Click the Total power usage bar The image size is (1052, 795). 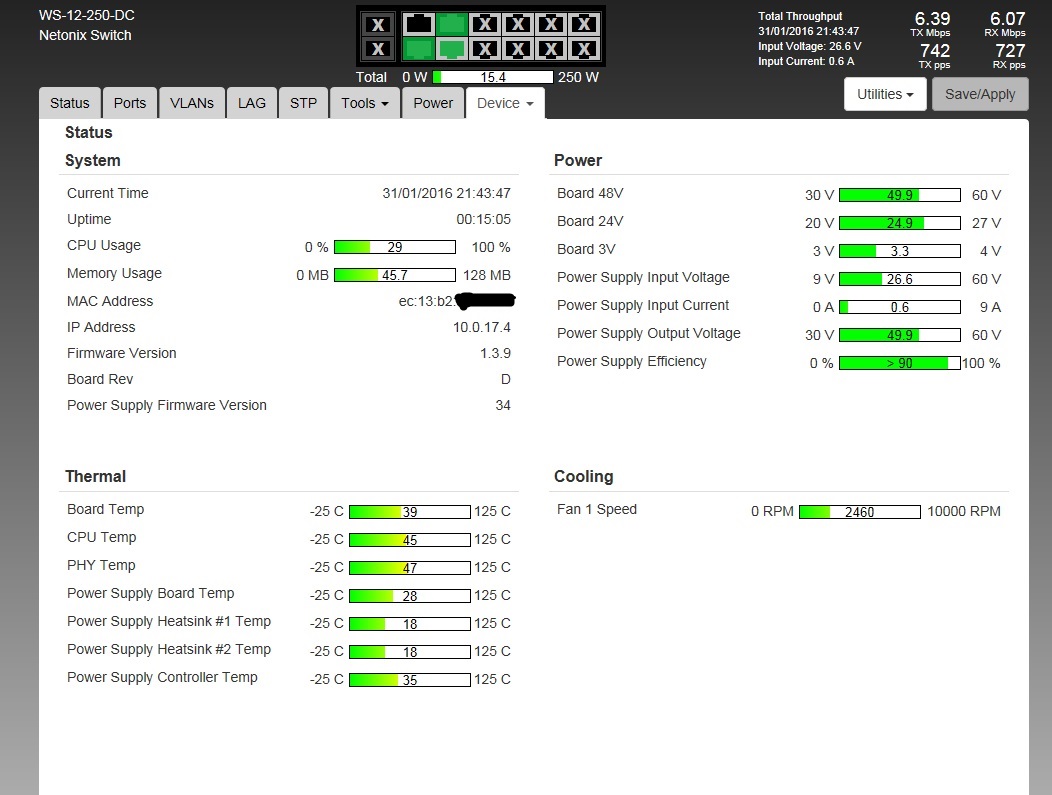493,77
